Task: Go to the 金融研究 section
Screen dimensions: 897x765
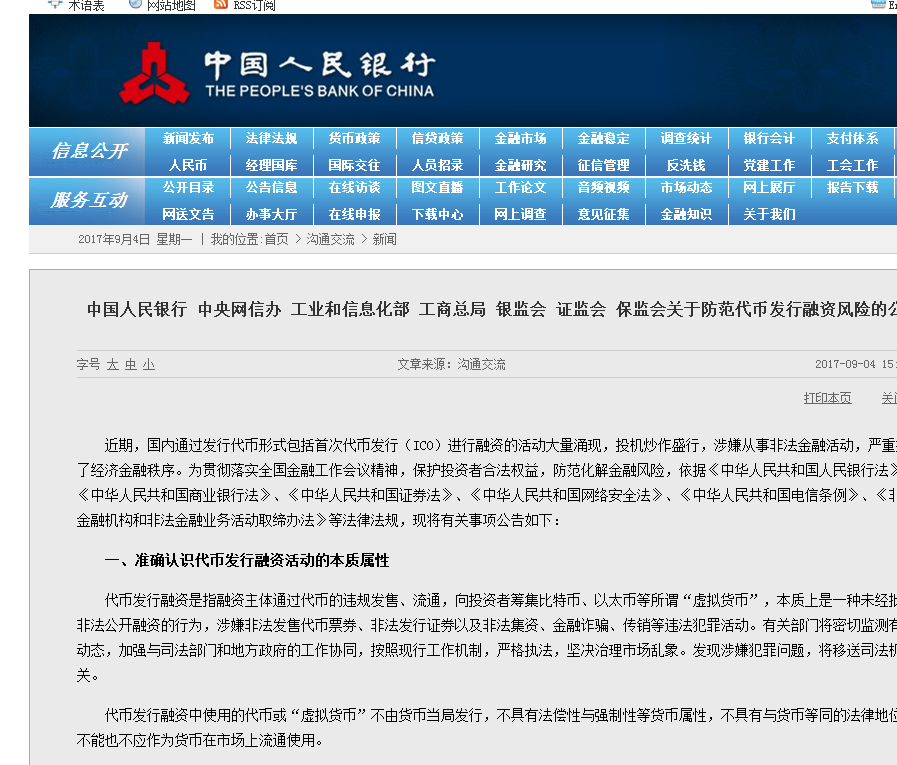Action: coord(521,165)
